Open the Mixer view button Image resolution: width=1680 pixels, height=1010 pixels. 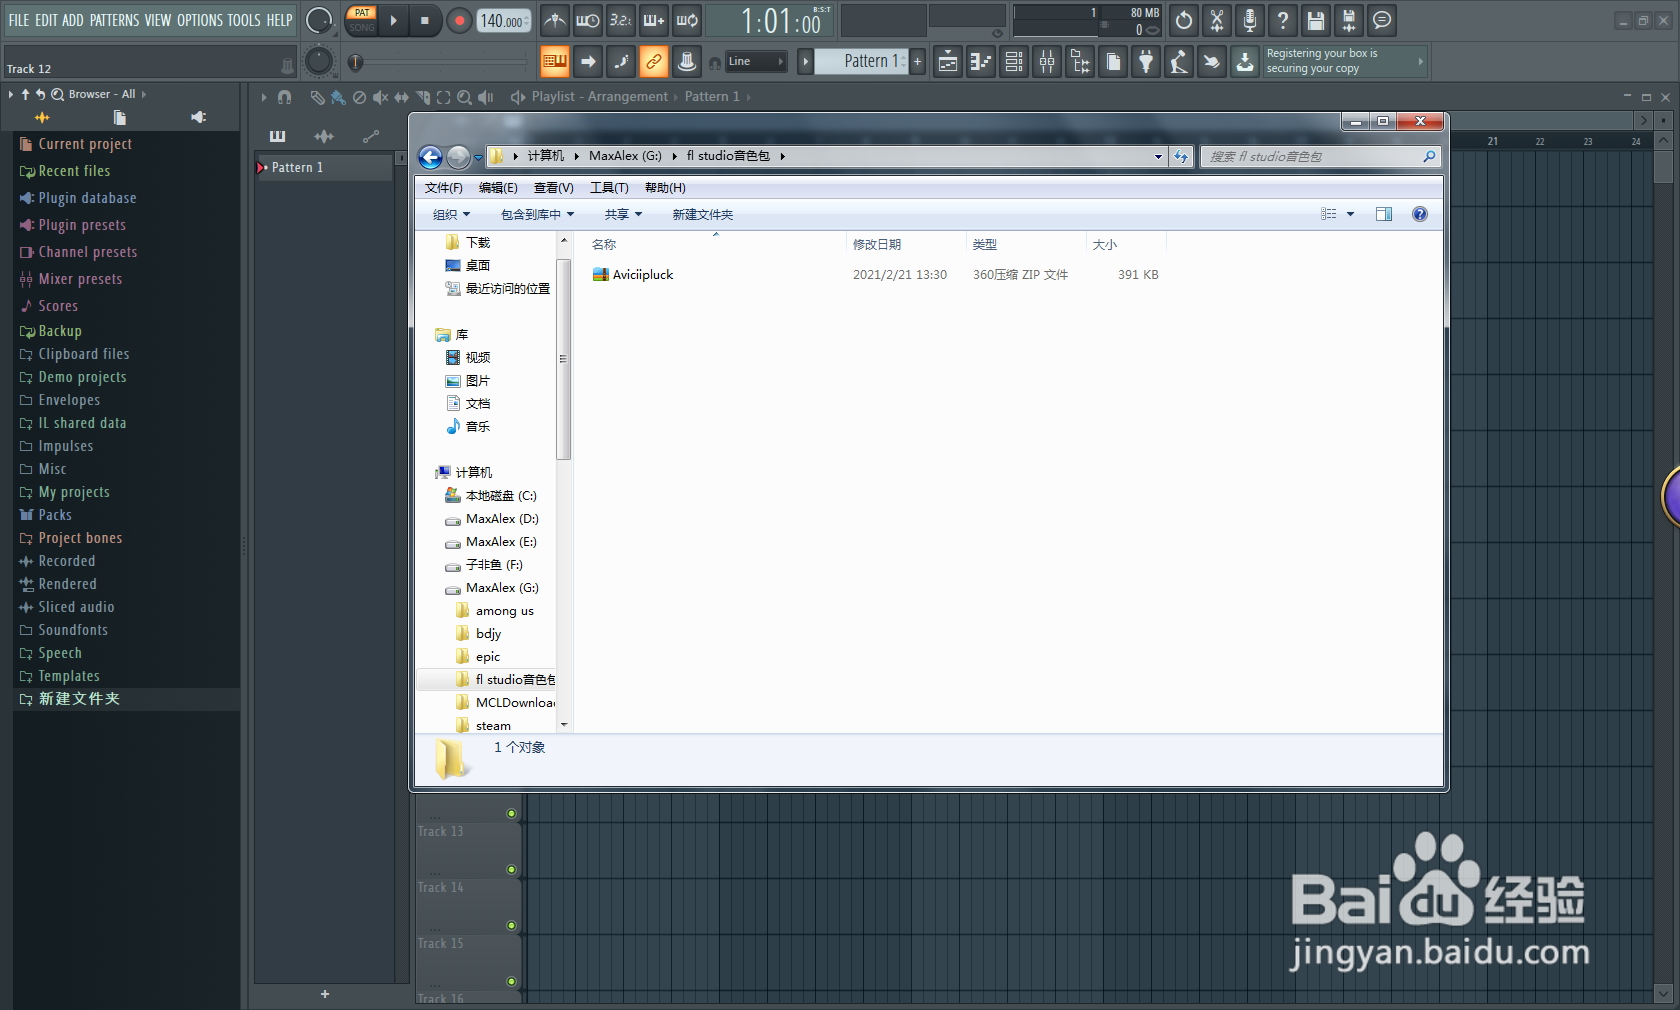[1047, 62]
